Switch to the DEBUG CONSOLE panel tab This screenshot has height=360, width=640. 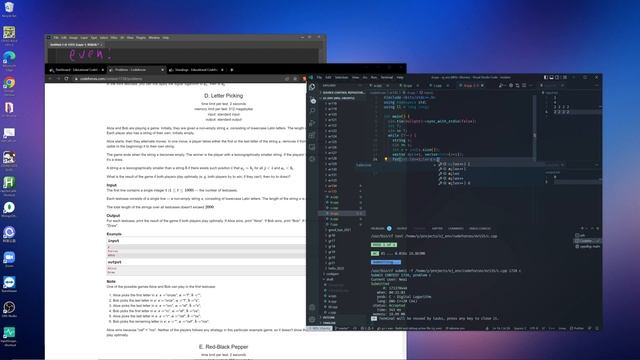480,229
